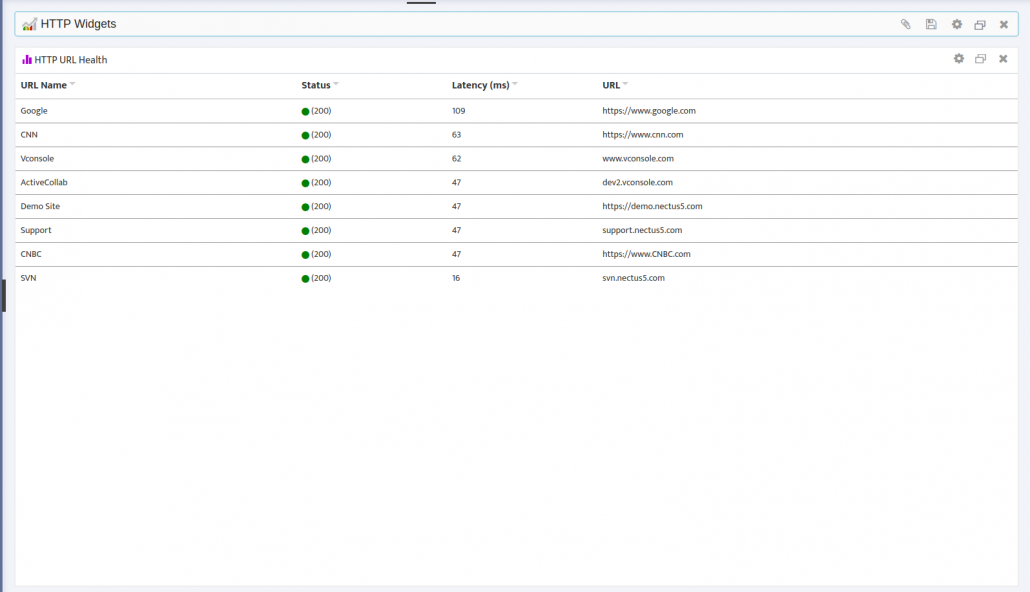Open the support.nectus5.com link

tap(641, 230)
